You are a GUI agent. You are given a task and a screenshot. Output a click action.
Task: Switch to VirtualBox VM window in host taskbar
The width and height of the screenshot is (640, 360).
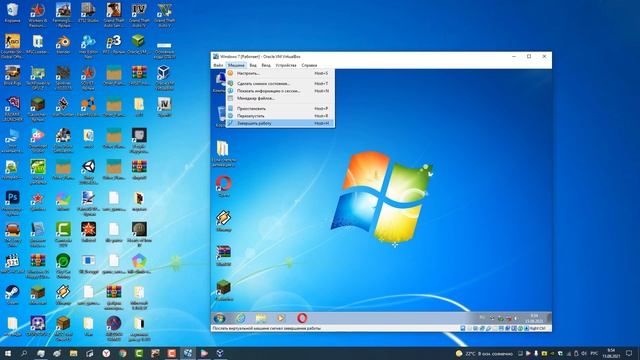click(x=188, y=353)
